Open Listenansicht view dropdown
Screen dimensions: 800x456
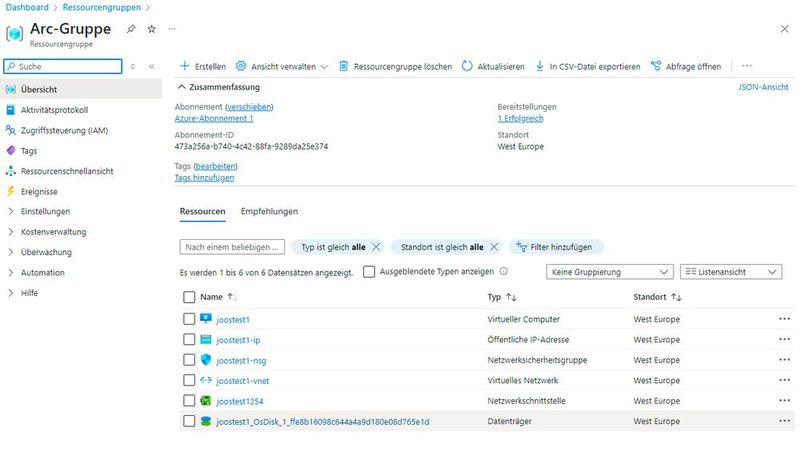click(731, 272)
